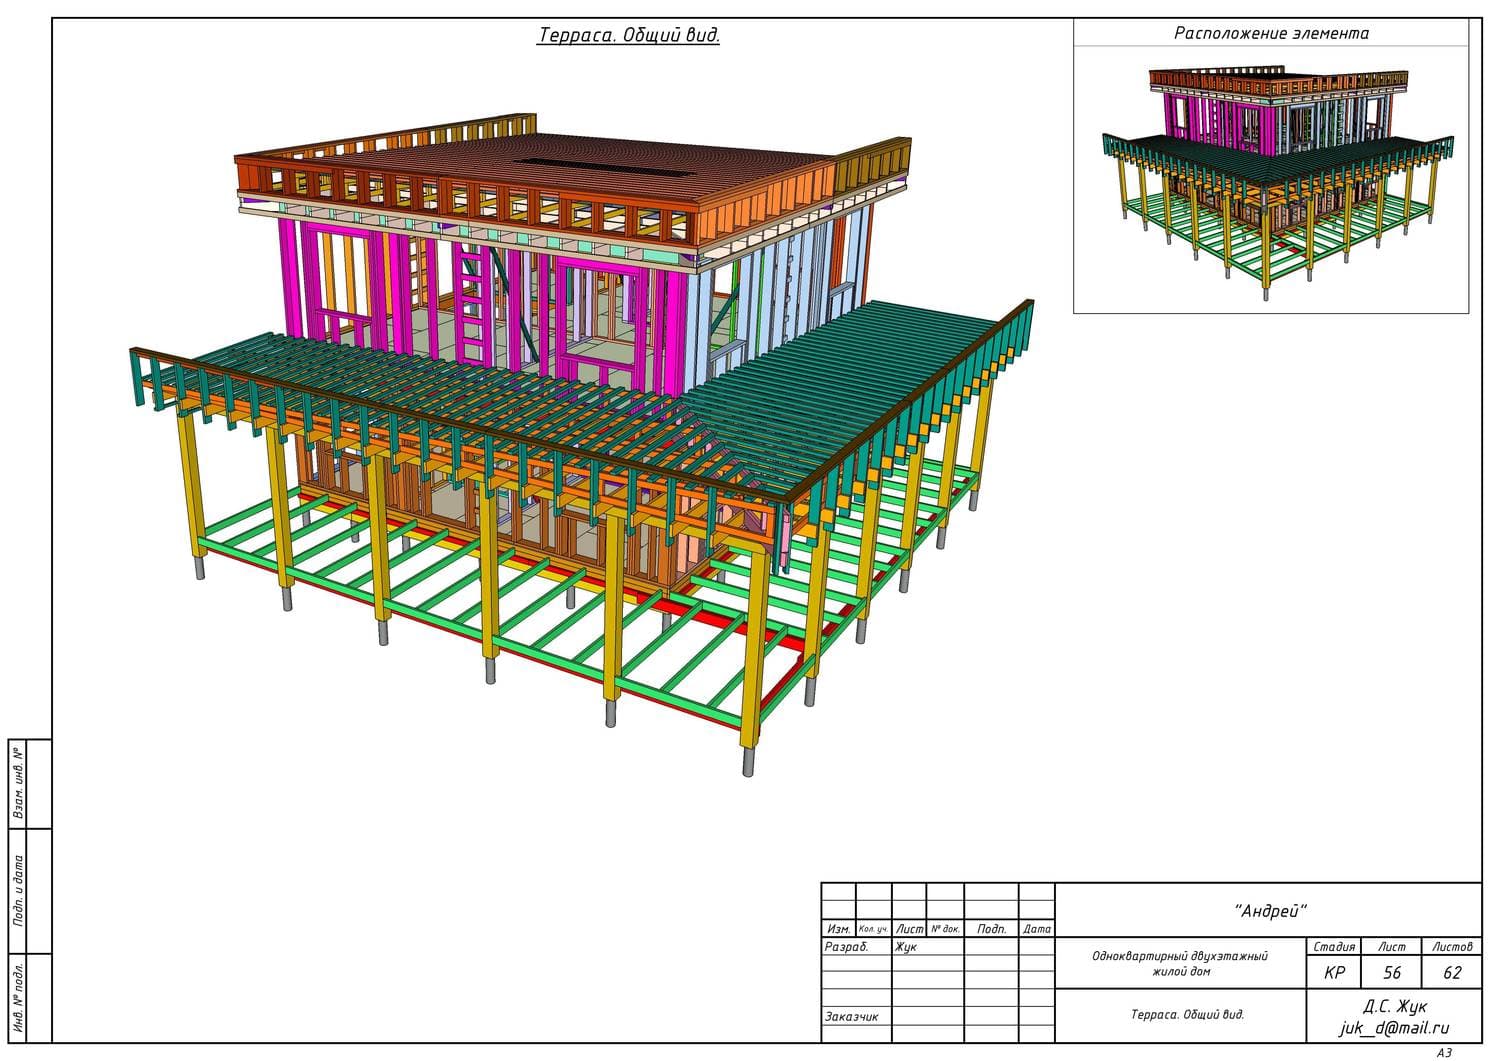Select the 'Листов' header cell
This screenshot has width=1500, height=1061.
coord(1452,946)
